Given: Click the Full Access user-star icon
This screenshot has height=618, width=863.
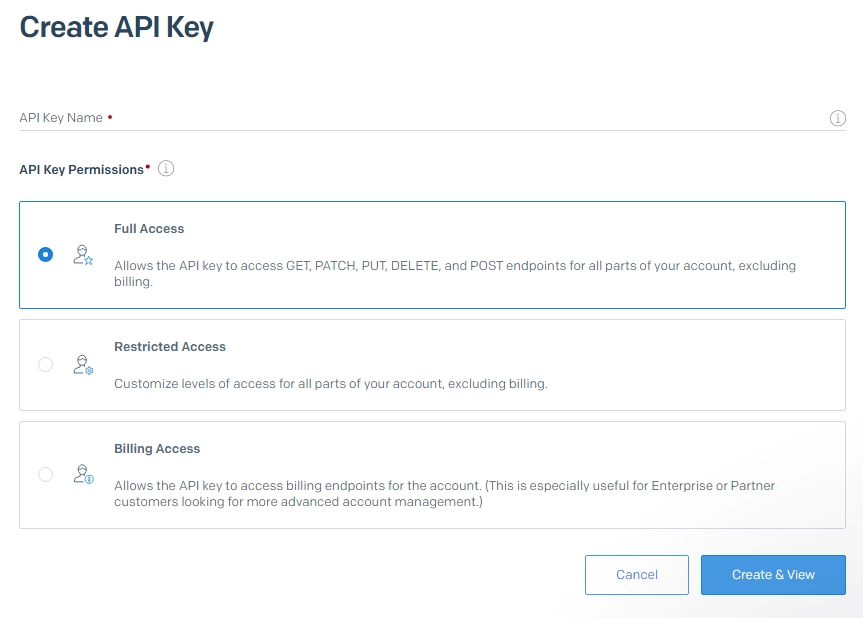Looking at the screenshot, I should pos(83,255).
